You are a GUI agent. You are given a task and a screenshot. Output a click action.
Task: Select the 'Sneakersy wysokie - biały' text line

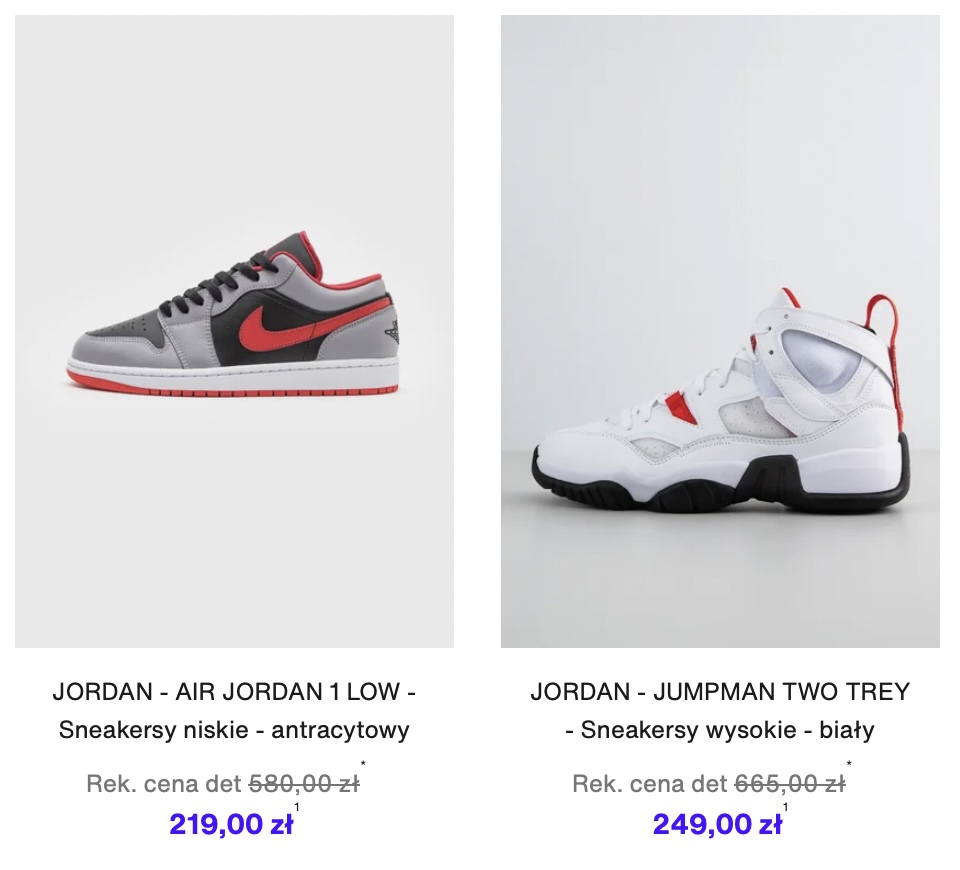point(720,730)
